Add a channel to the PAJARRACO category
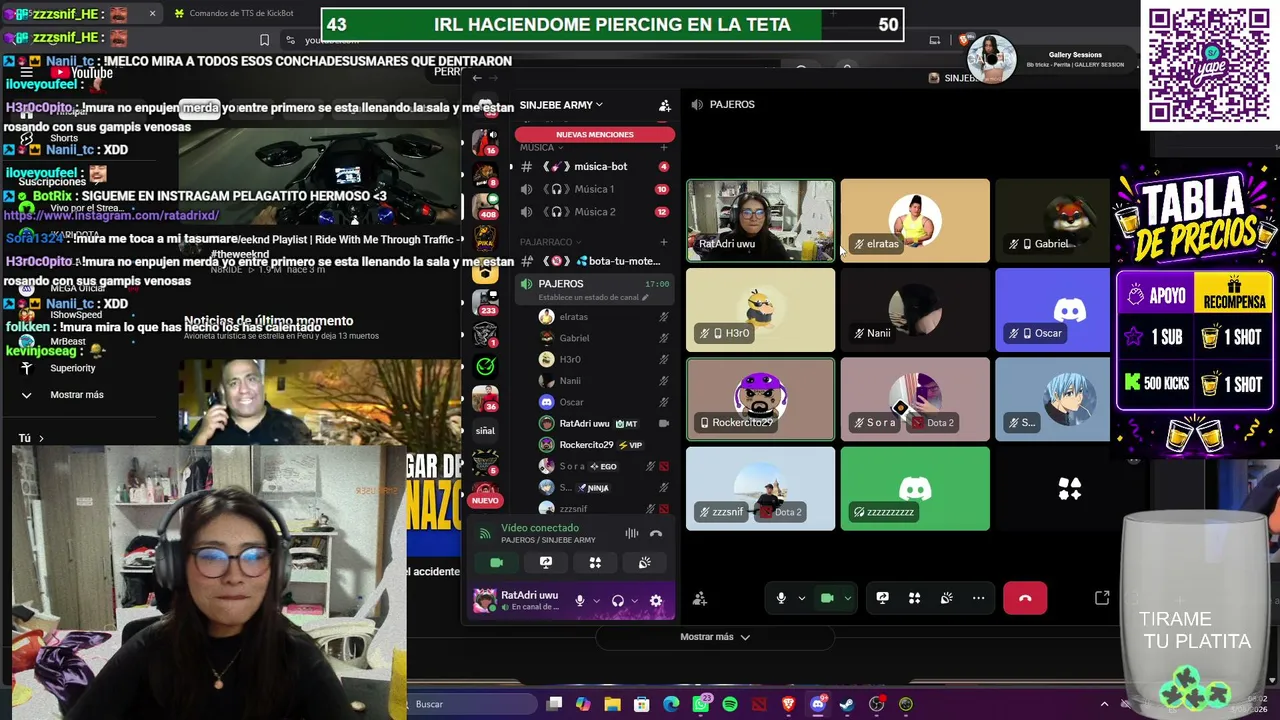 [663, 242]
